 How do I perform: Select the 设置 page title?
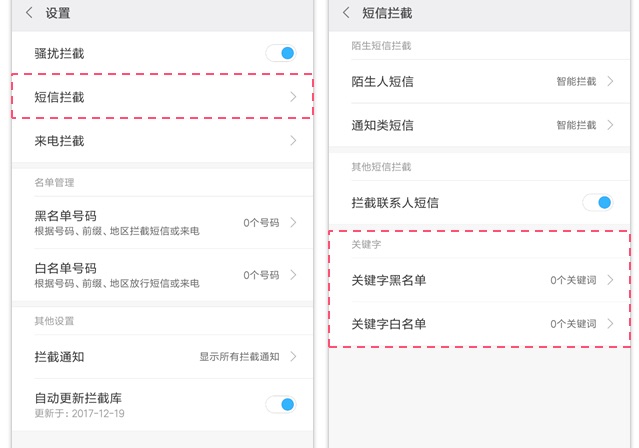tap(58, 13)
